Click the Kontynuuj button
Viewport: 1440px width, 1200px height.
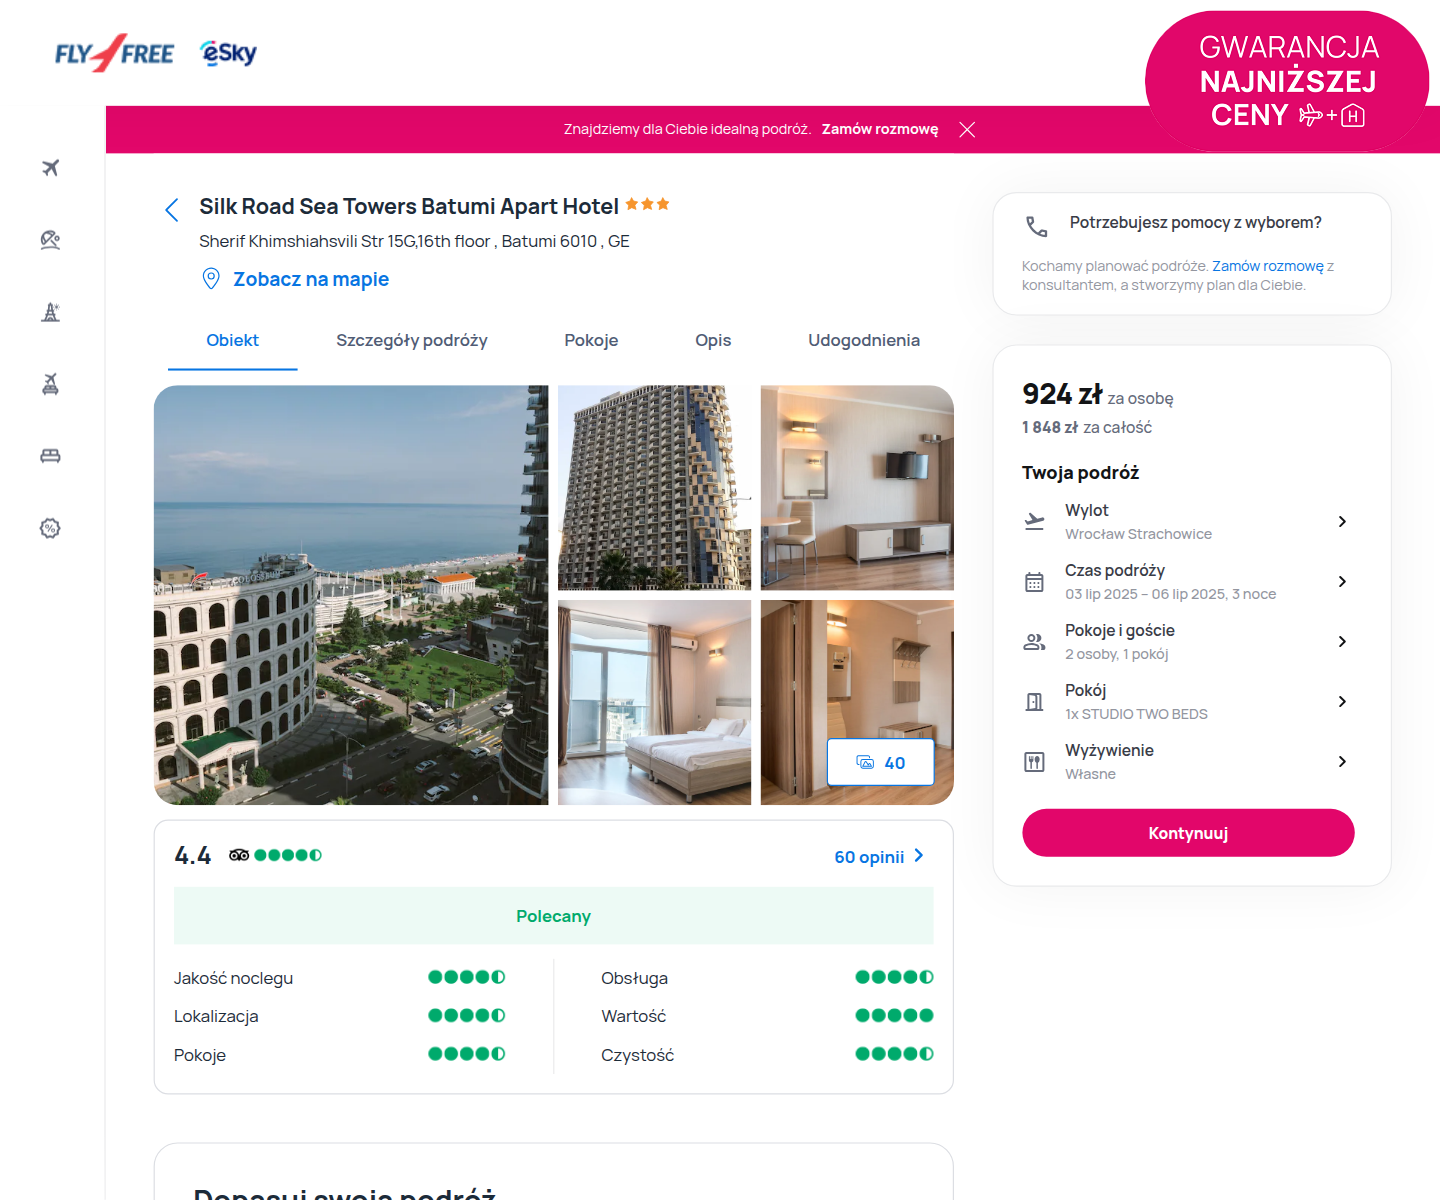click(x=1188, y=833)
